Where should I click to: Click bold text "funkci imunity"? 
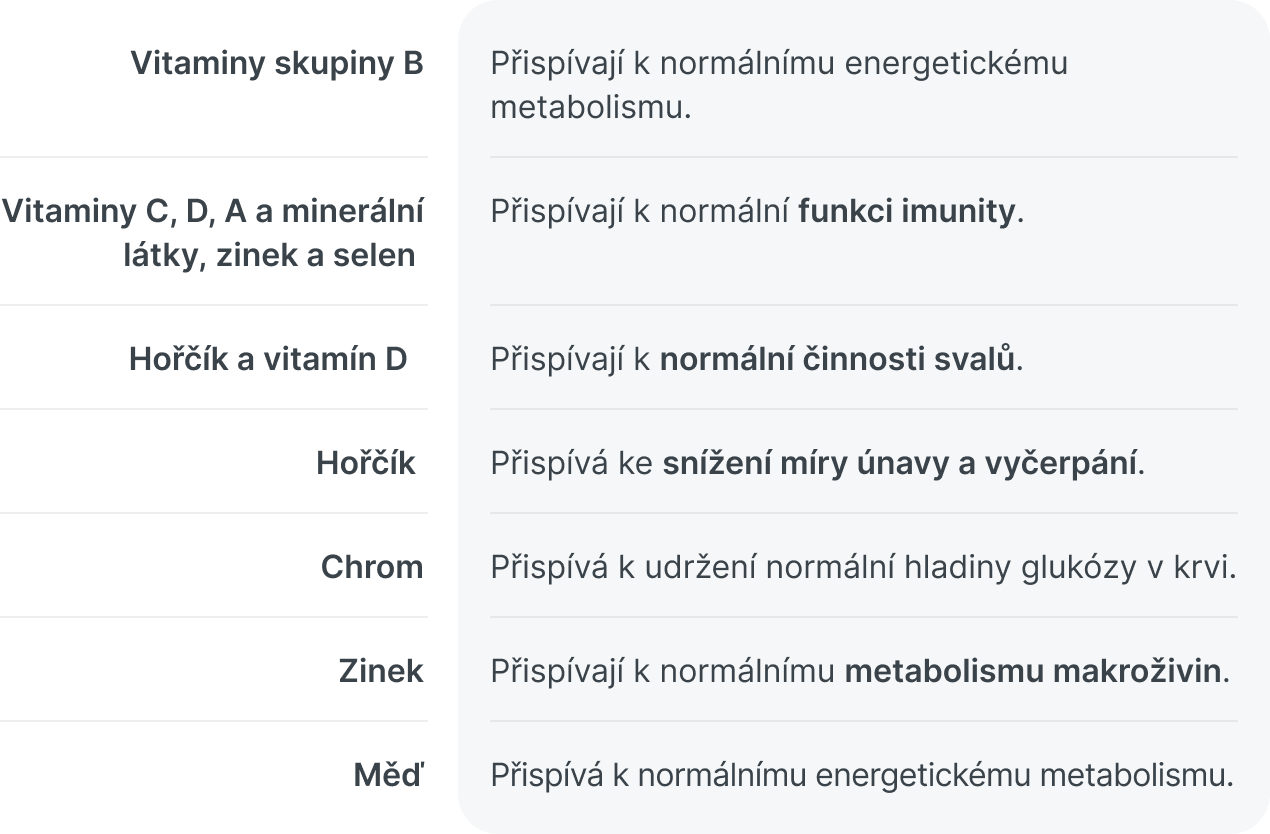click(906, 211)
